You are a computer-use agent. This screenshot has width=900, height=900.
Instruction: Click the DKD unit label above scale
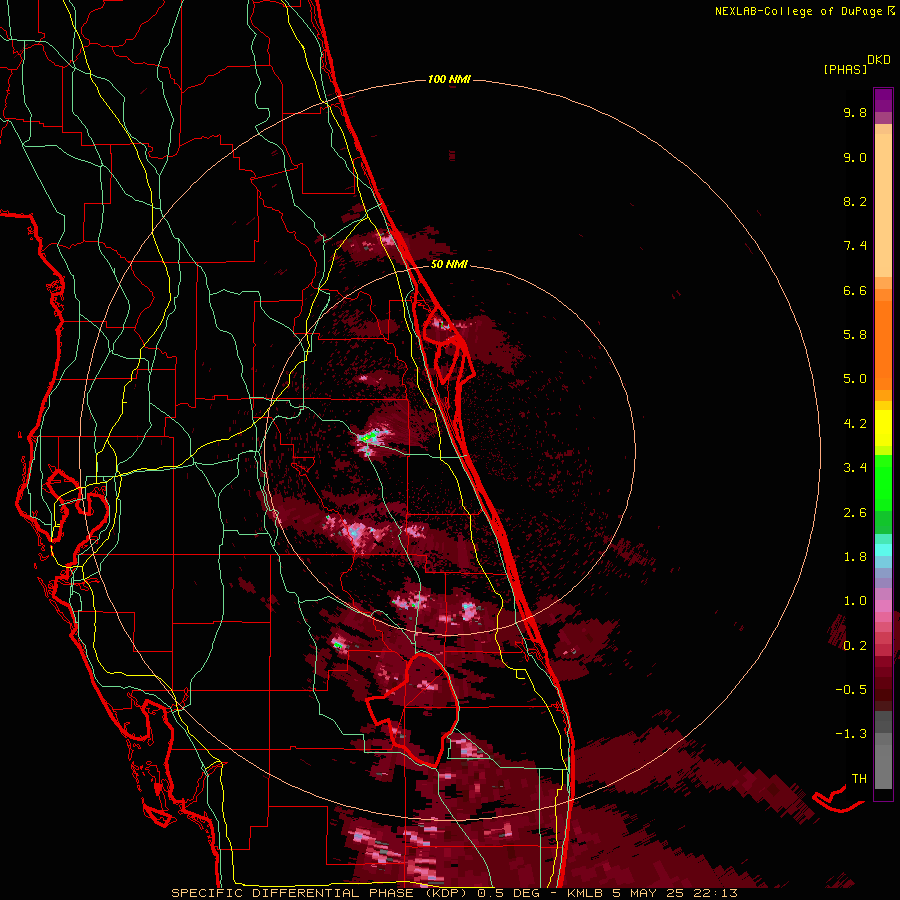(x=878, y=60)
